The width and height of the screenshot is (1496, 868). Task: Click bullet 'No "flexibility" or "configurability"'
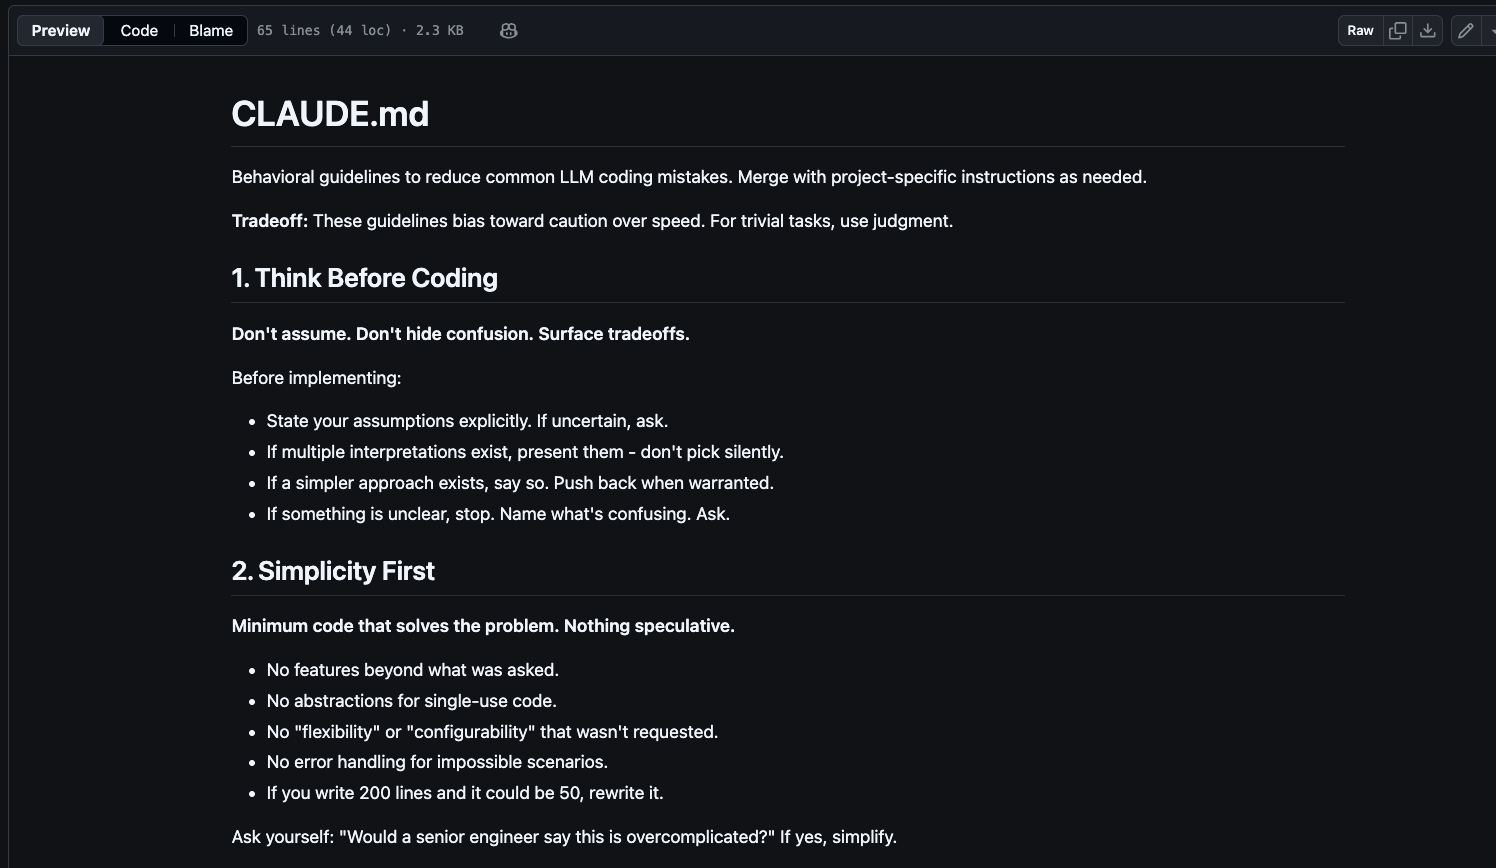tap(492, 732)
